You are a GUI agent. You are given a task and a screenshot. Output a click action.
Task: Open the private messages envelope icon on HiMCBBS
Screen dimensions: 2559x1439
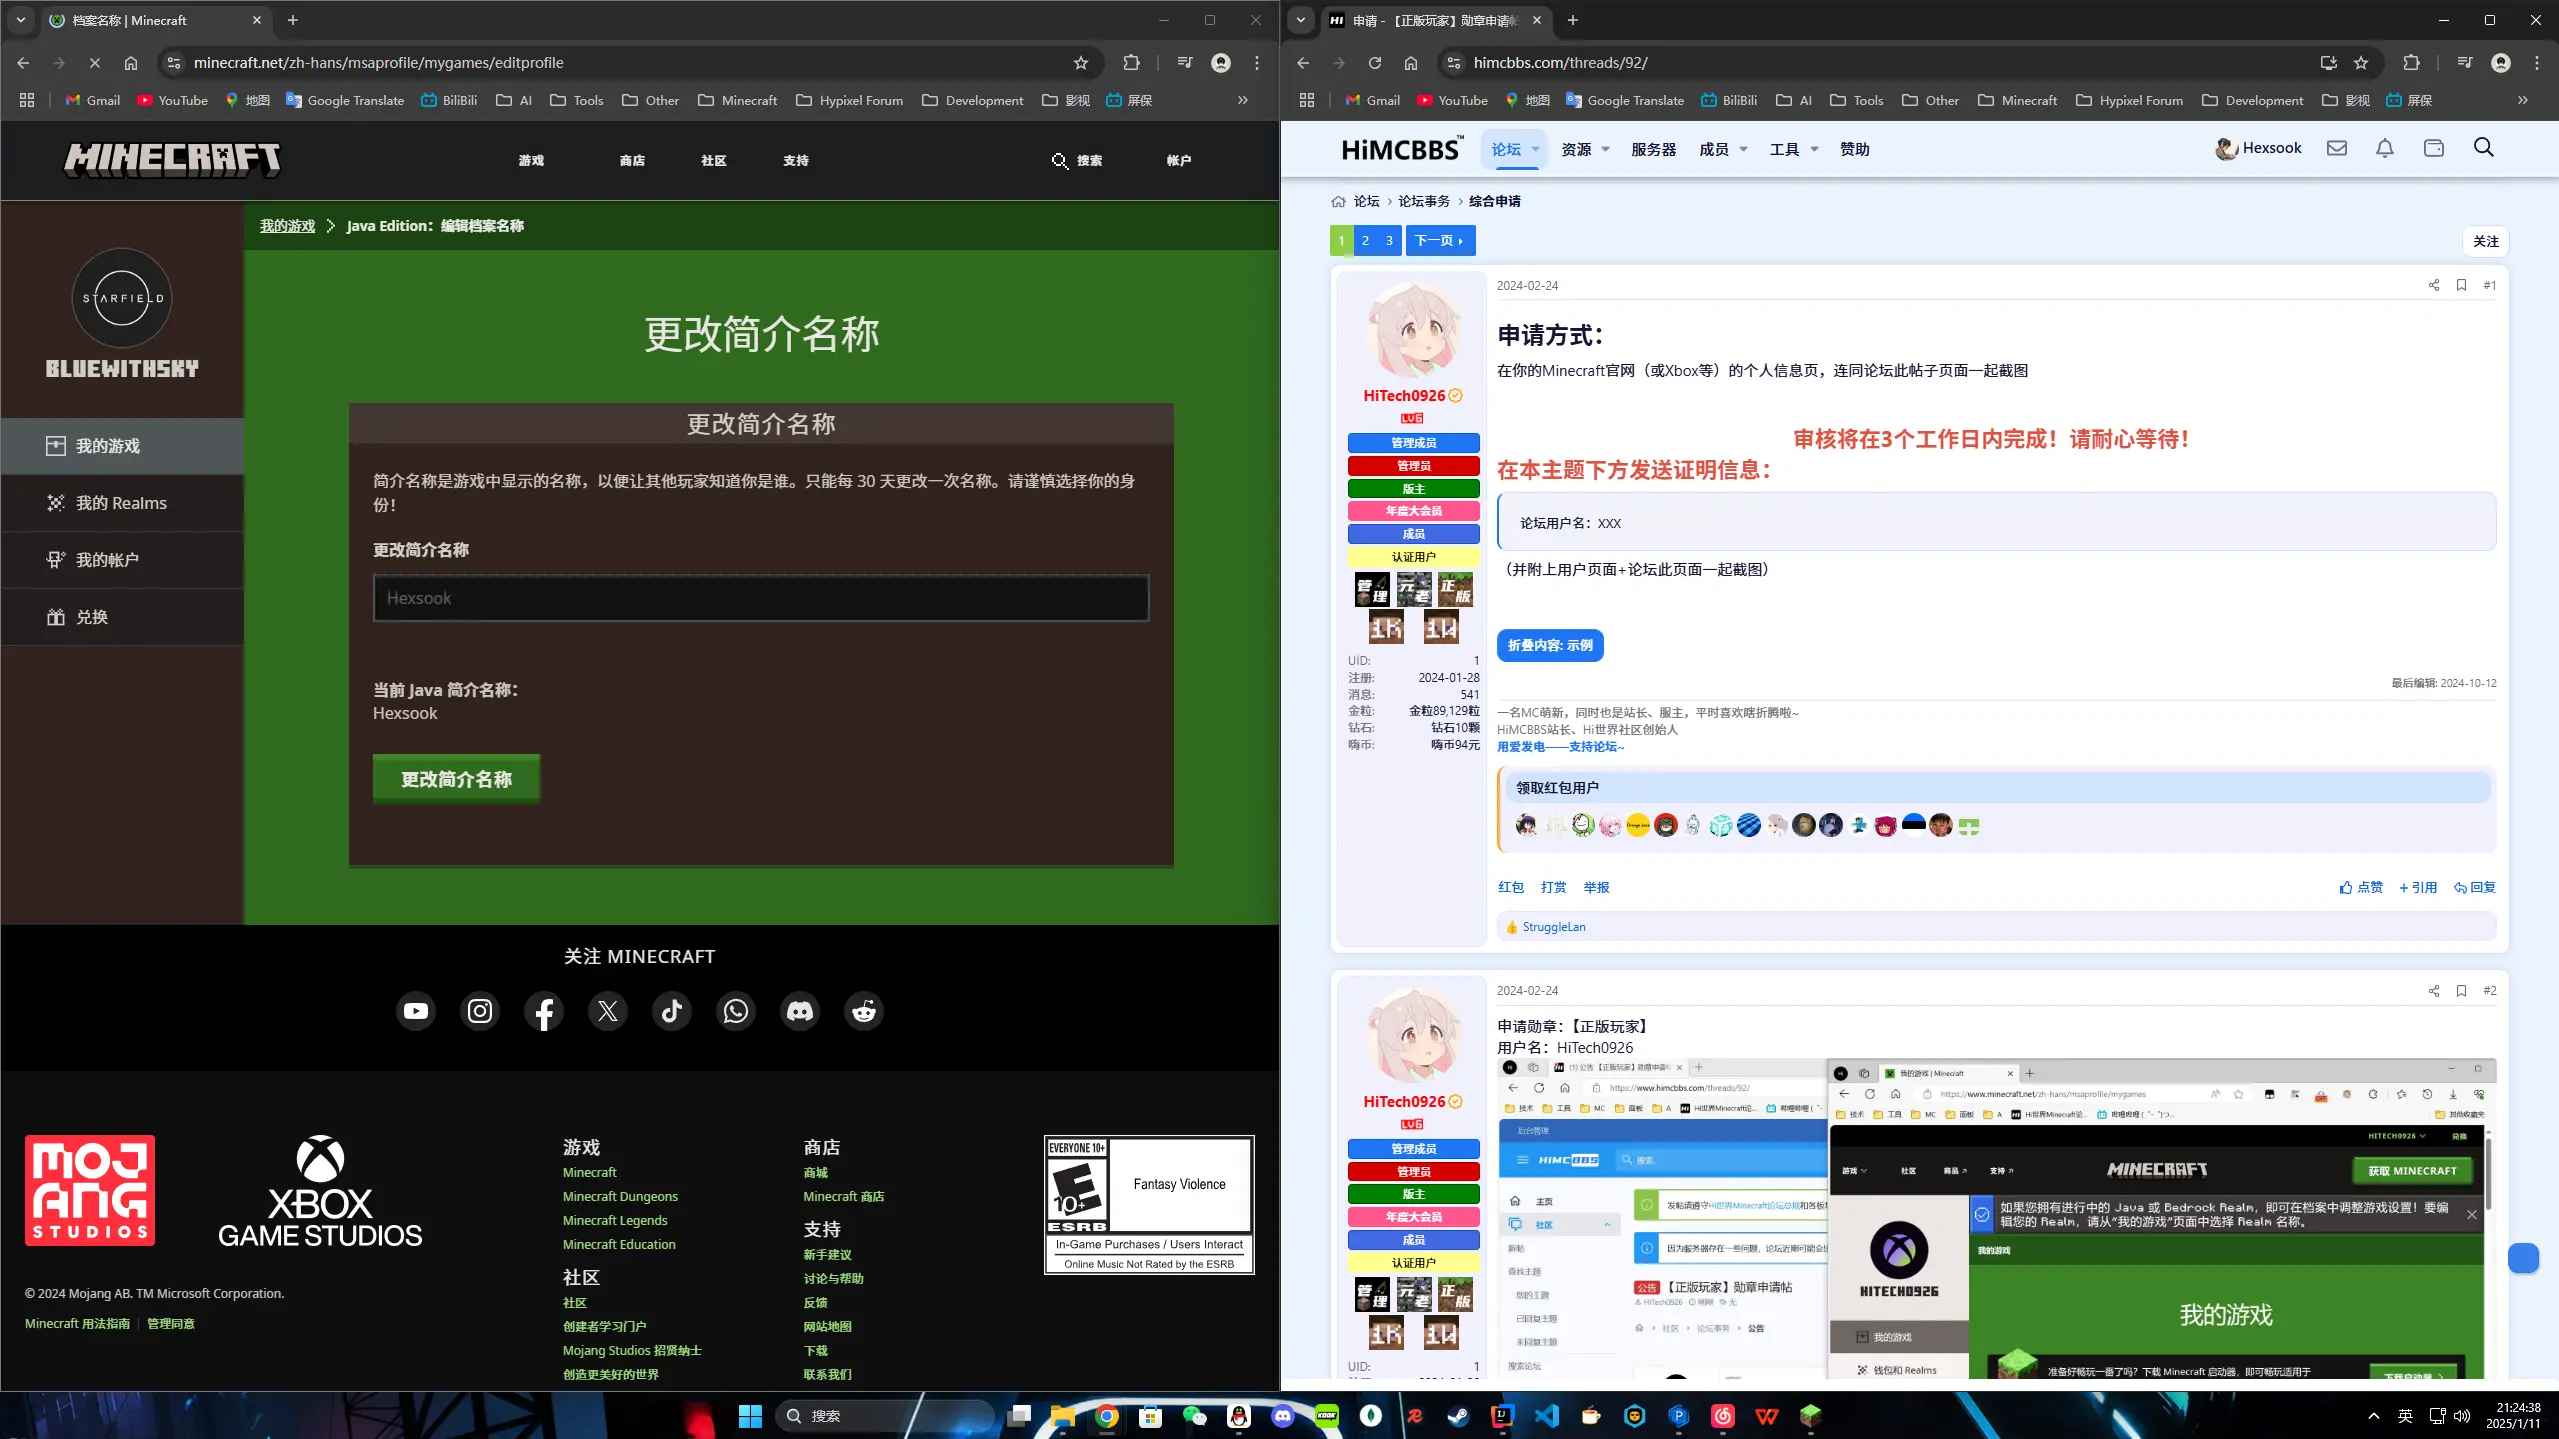[2336, 148]
